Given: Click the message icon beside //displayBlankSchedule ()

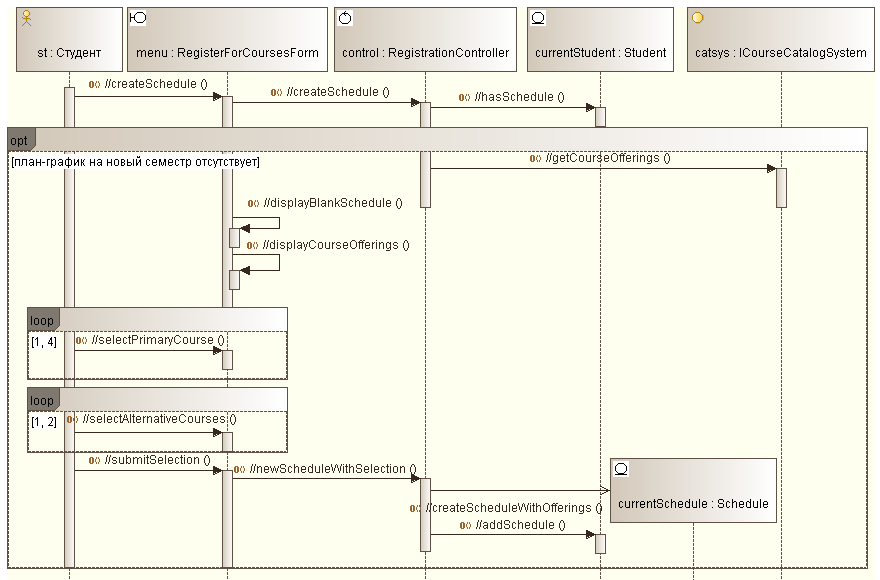Looking at the screenshot, I should click(x=253, y=203).
